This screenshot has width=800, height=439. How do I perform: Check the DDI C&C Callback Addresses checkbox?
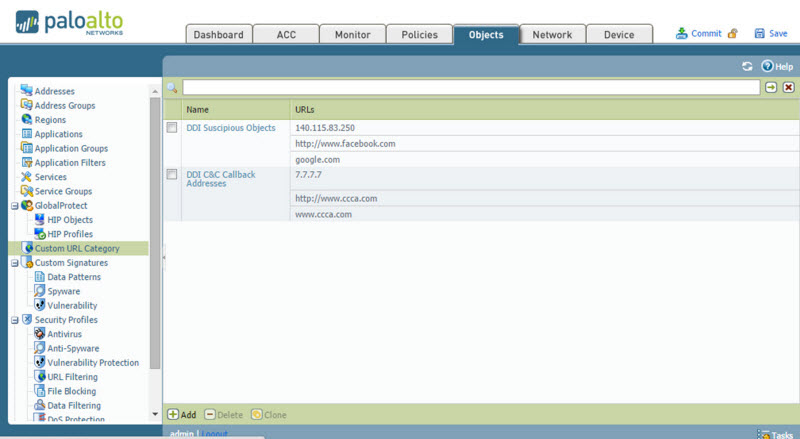tap(172, 175)
